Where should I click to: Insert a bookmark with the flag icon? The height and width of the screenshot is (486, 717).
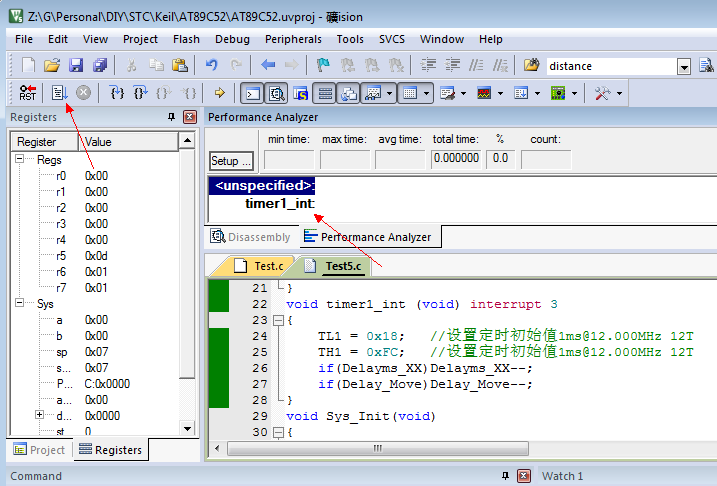click(x=323, y=65)
